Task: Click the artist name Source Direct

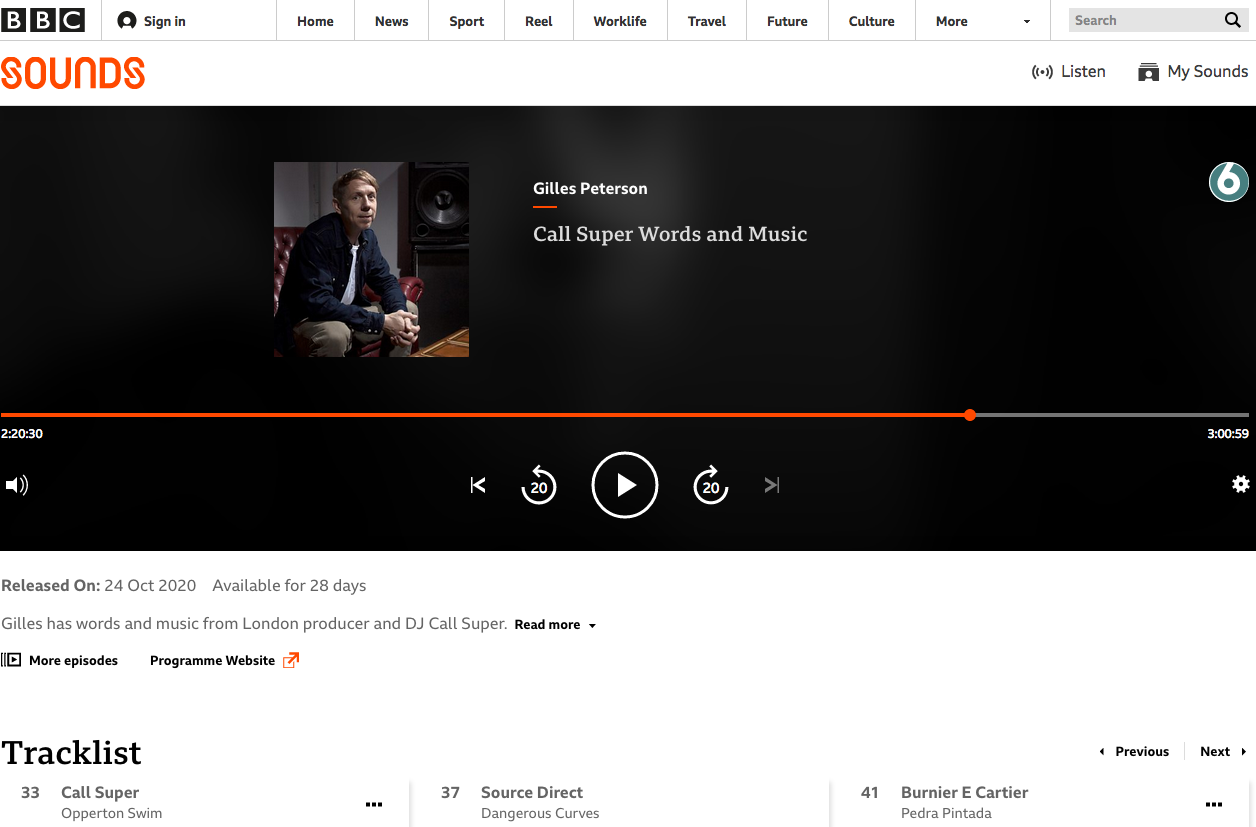Action: 532,792
